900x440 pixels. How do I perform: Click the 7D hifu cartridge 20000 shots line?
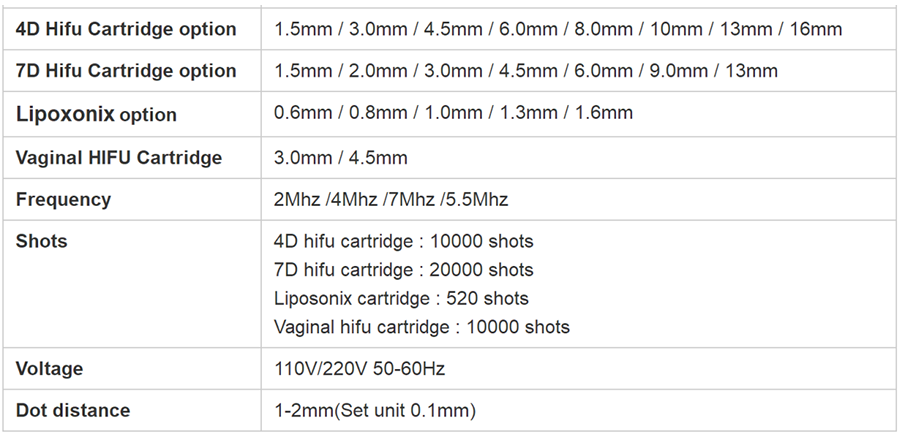(x=403, y=270)
